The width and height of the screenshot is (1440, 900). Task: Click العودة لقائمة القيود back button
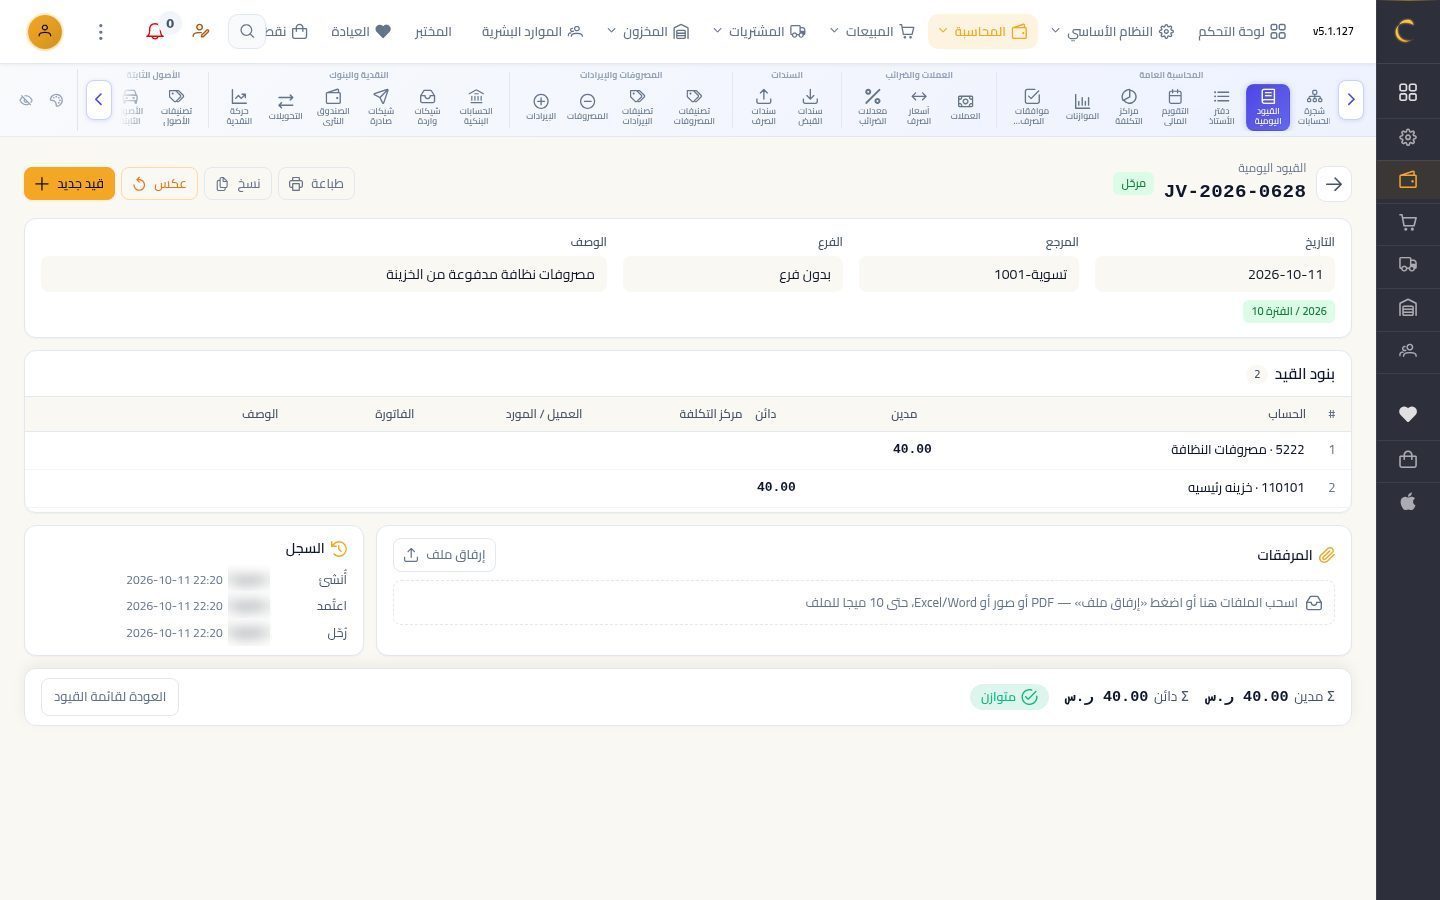(110, 697)
